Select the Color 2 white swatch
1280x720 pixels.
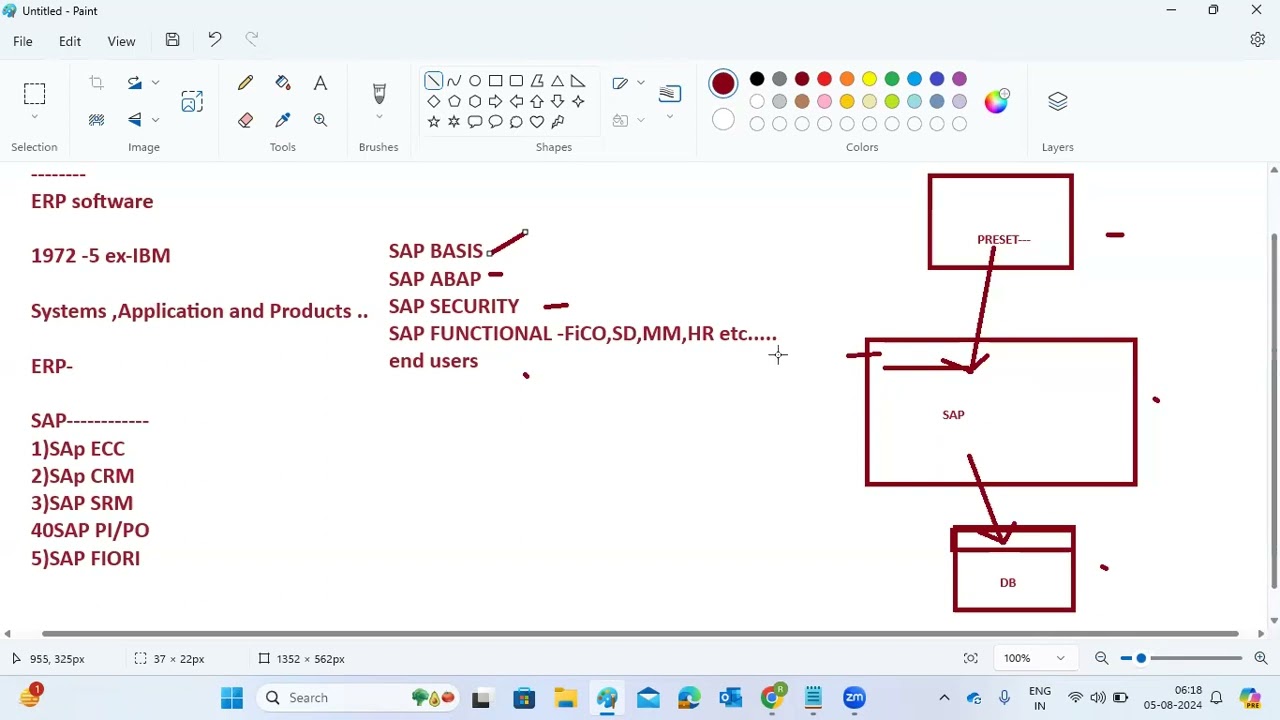click(x=723, y=120)
